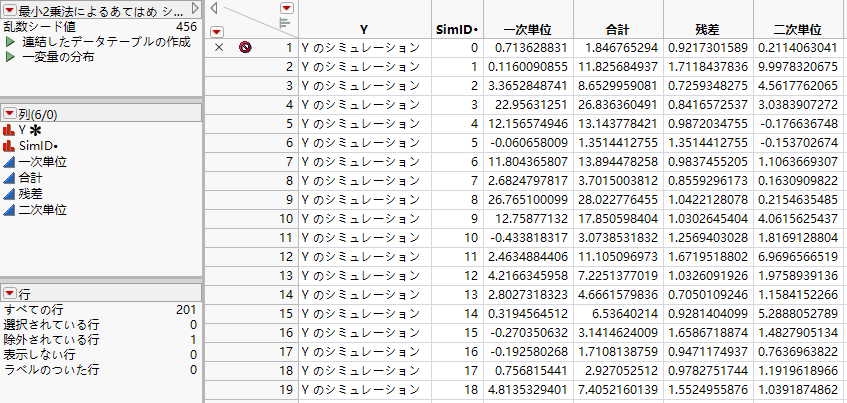Image resolution: width=847 pixels, height=403 pixels.
Task: Click the right arrow next to table name
Action: [196, 8]
